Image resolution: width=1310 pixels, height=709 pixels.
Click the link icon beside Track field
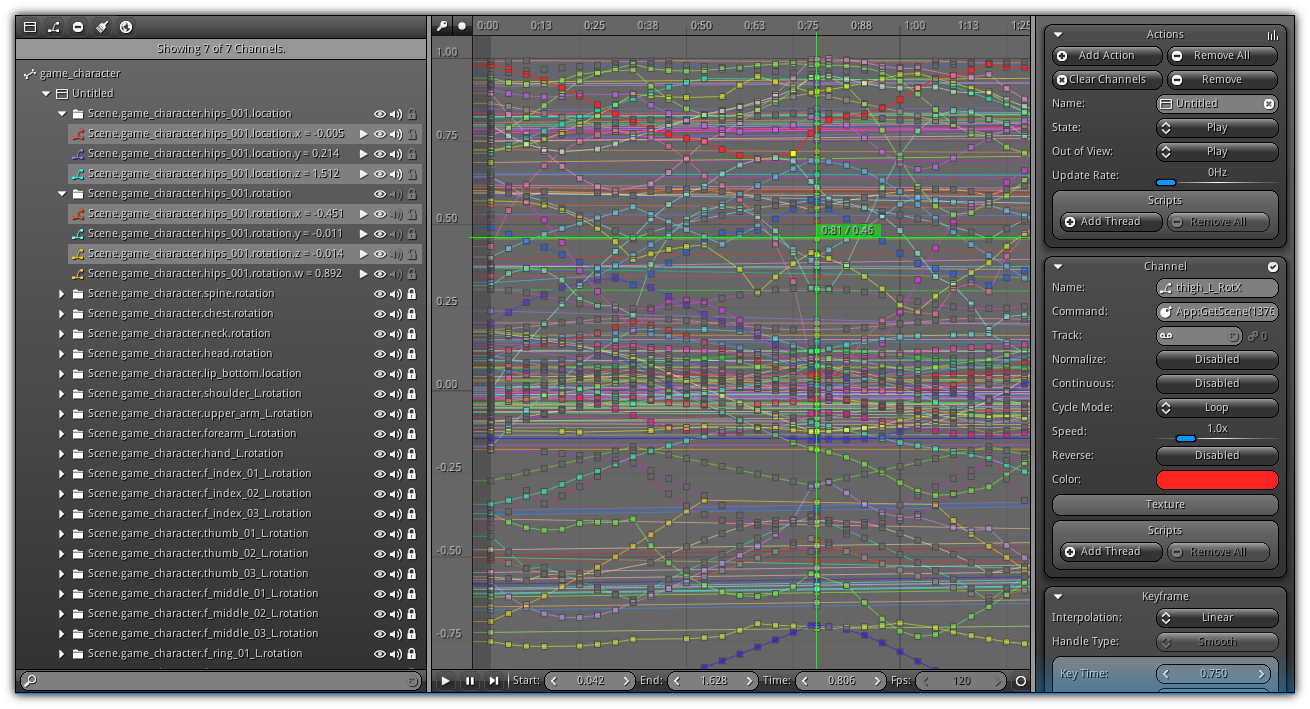[1253, 336]
